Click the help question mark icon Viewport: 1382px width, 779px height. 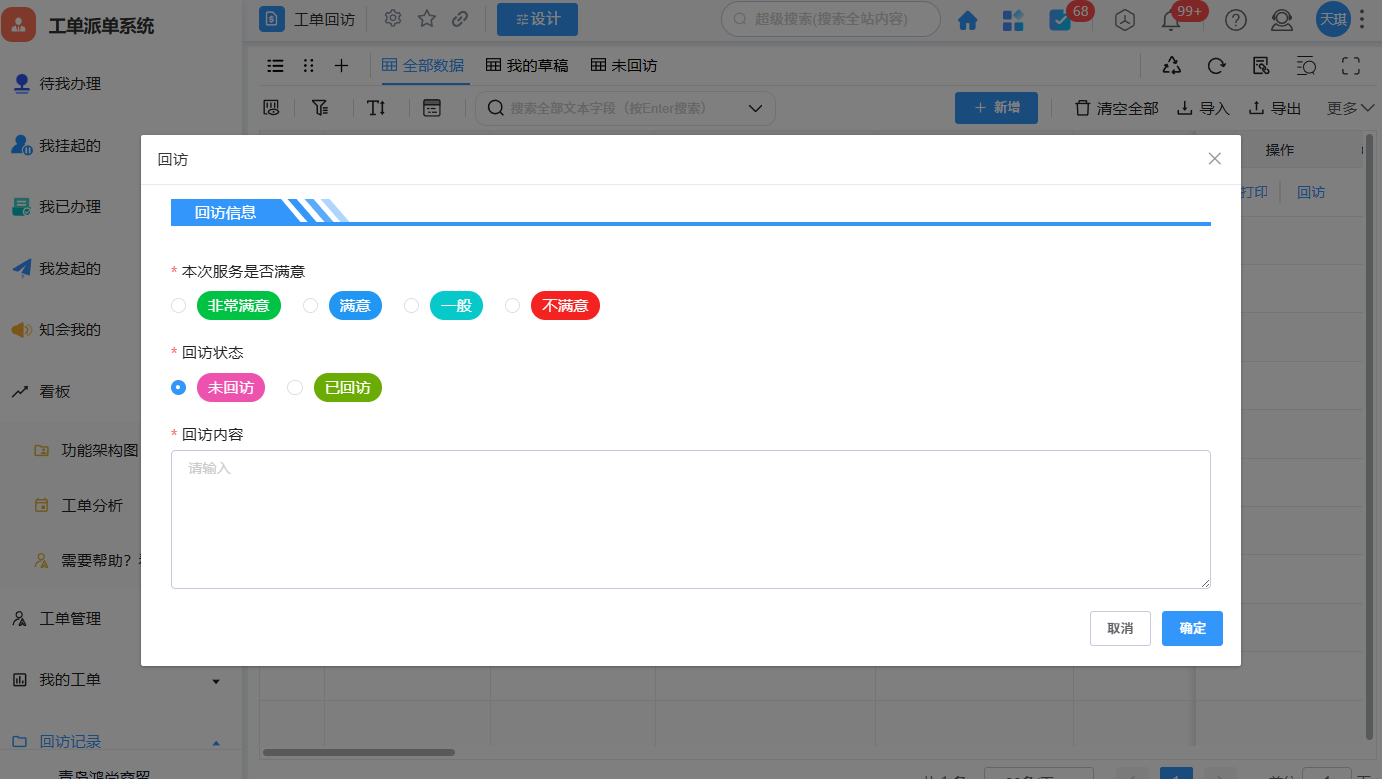pyautogui.click(x=1236, y=20)
